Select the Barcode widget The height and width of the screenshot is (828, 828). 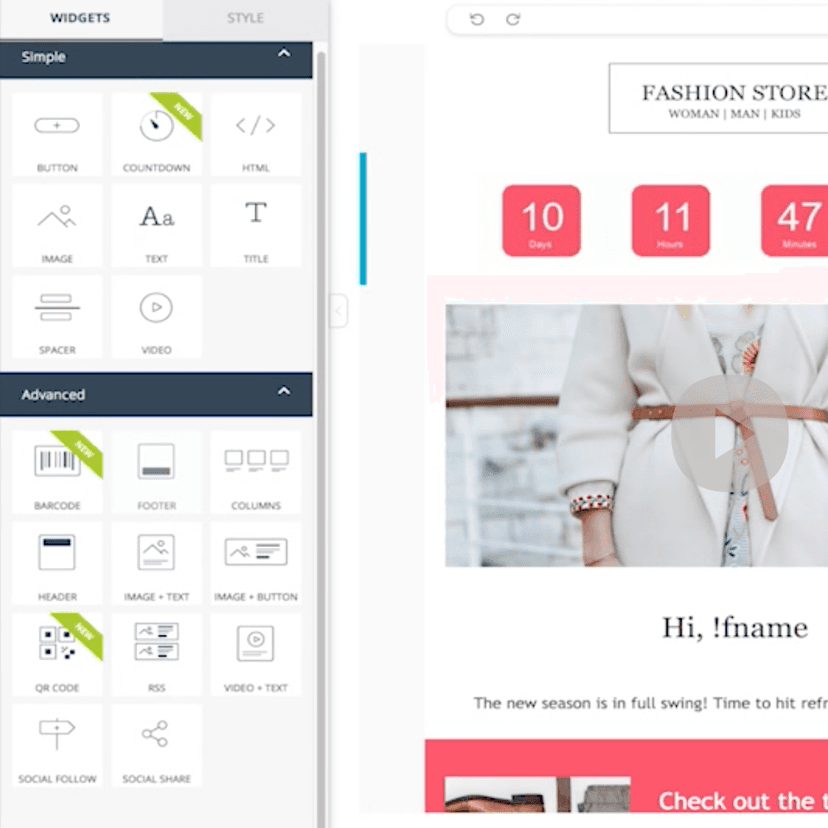tap(57, 470)
